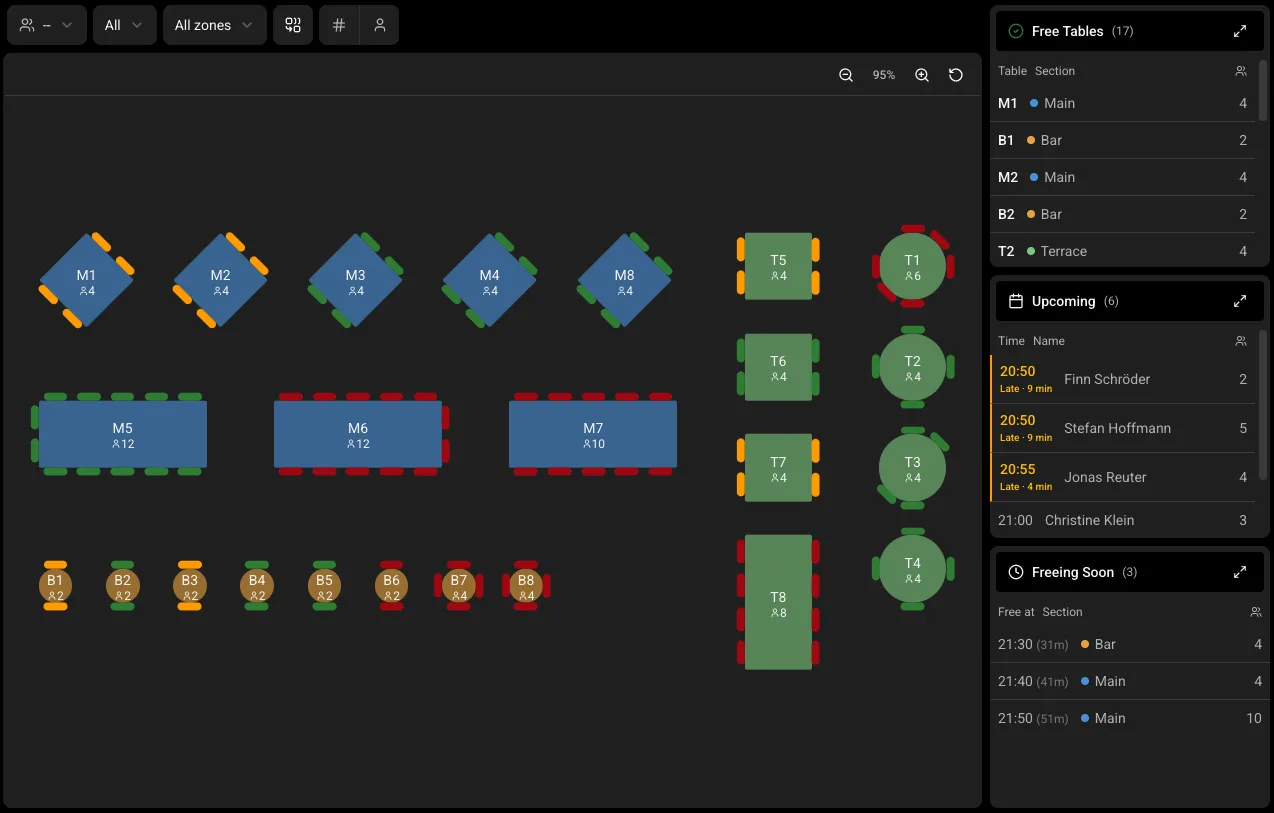Select table M2 on floor plan
Image resolution: width=1274 pixels, height=813 pixels.
pyautogui.click(x=221, y=281)
